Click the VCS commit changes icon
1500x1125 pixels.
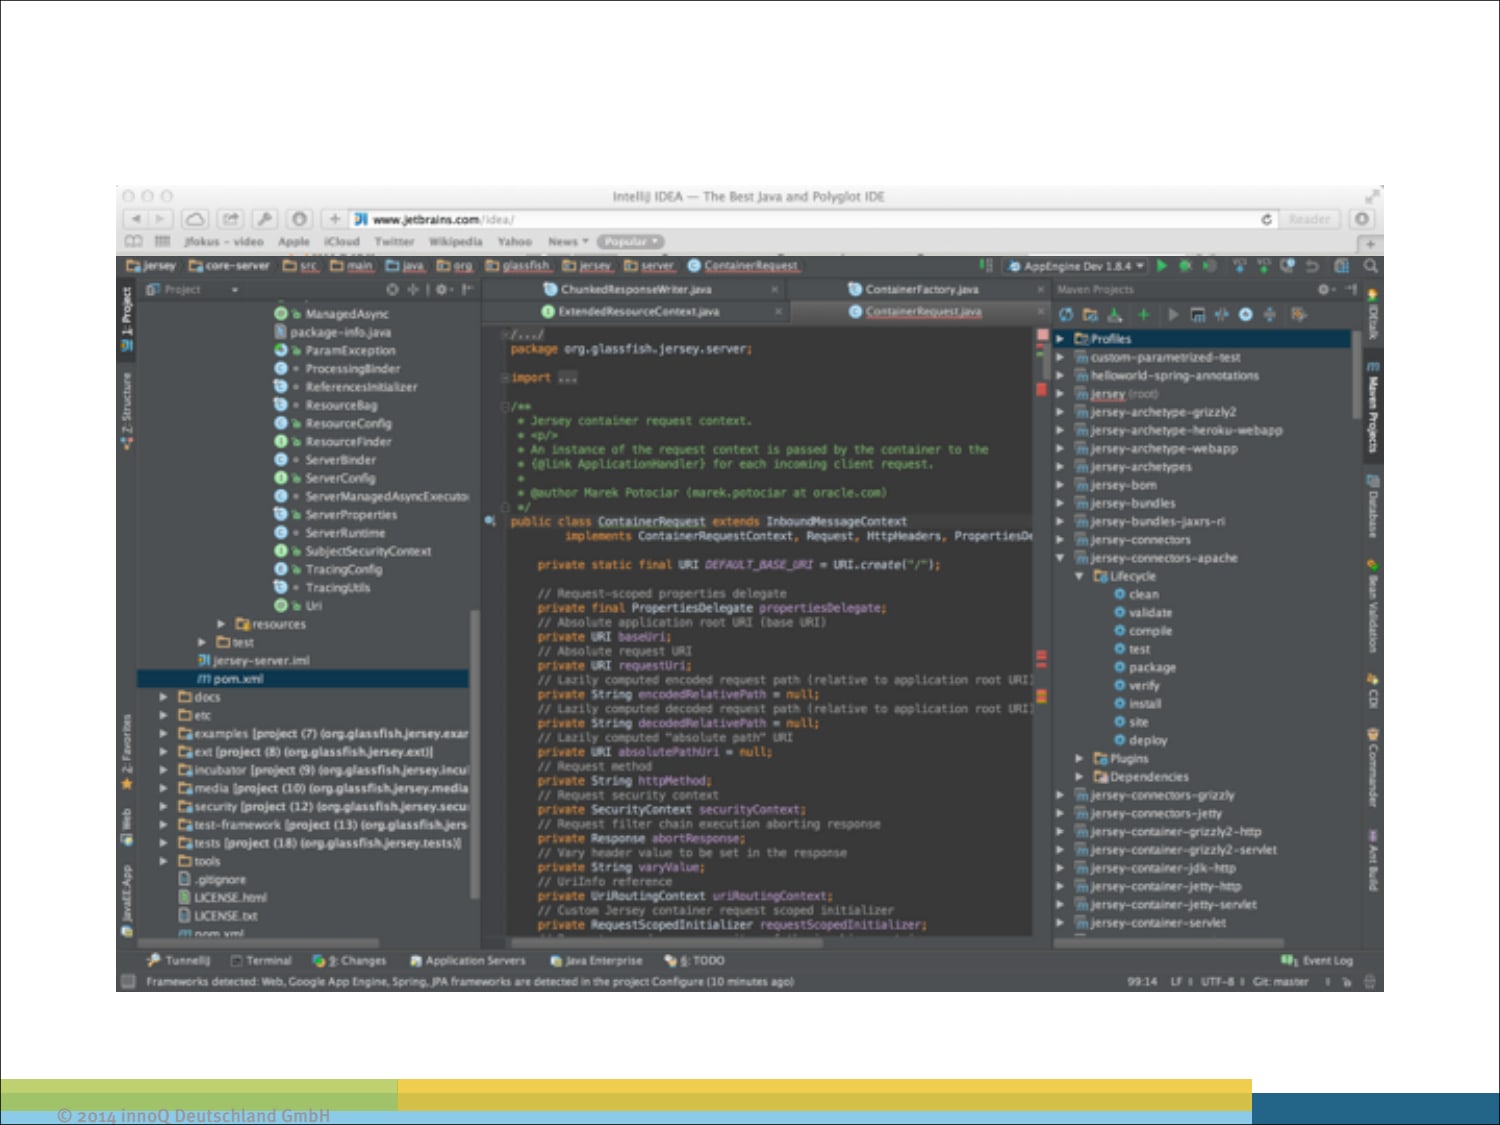point(1264,266)
